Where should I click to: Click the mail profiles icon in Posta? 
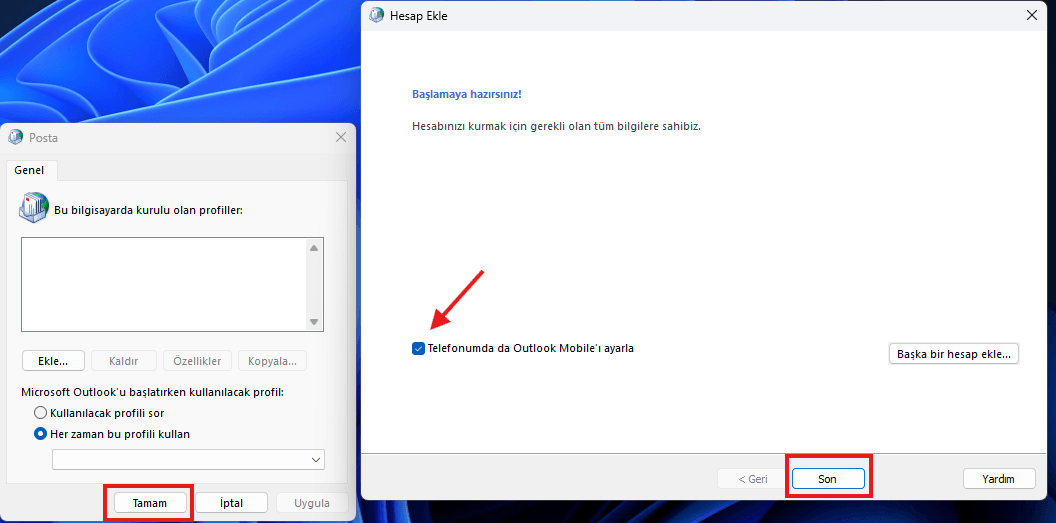(34, 207)
